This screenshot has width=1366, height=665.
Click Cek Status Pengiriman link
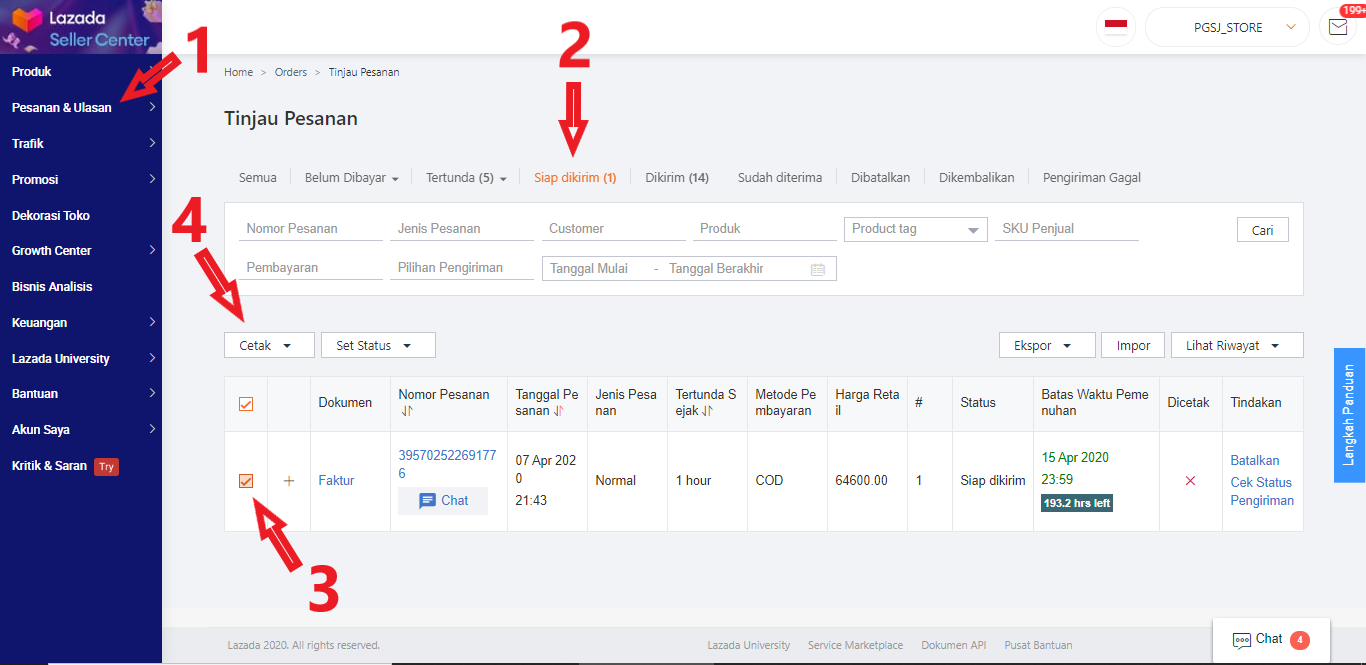tap(1262, 492)
